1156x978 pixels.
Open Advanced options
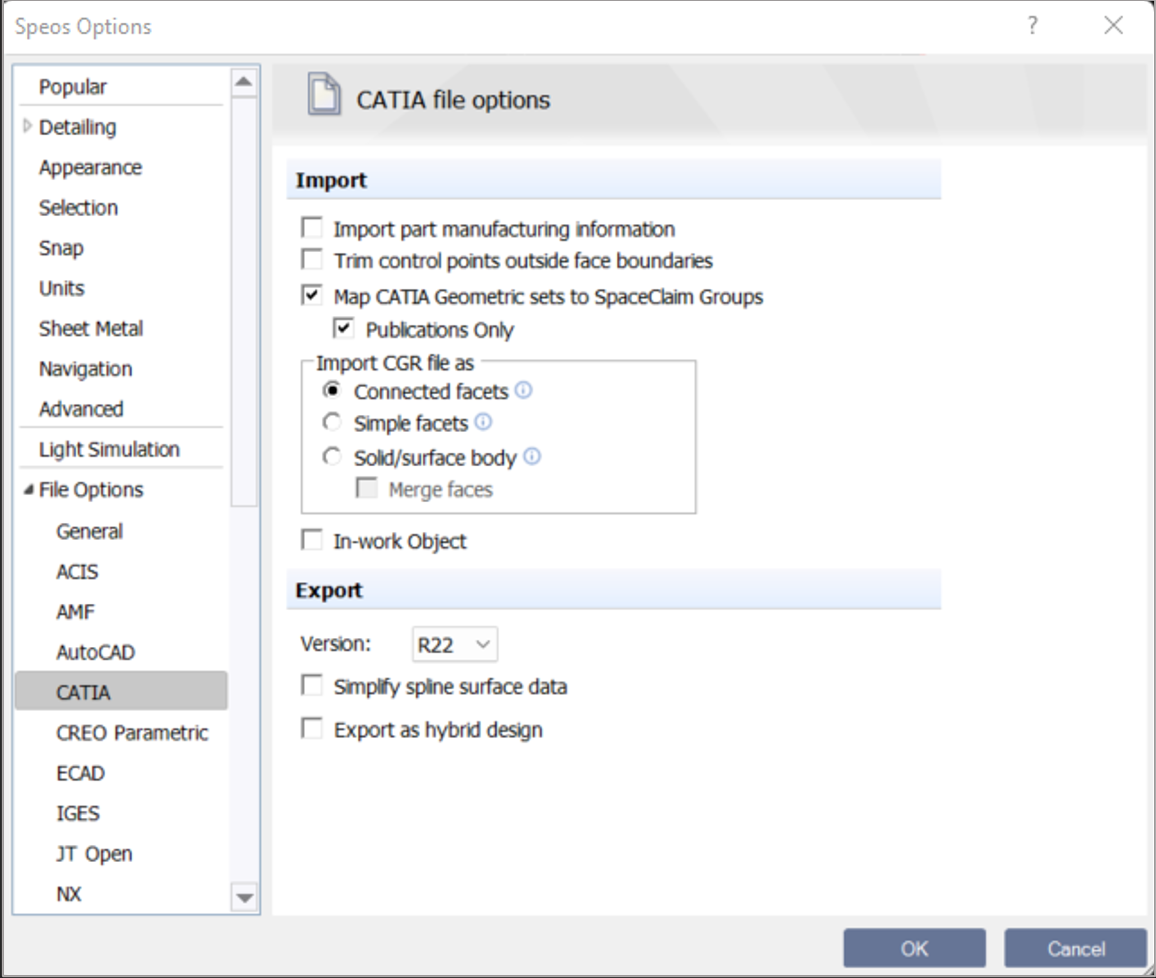click(x=81, y=409)
